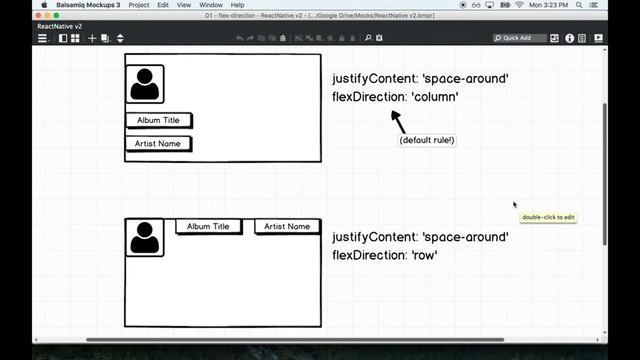Switch to single mockup view icon
Screen dimensions: 640x360
tap(63, 38)
